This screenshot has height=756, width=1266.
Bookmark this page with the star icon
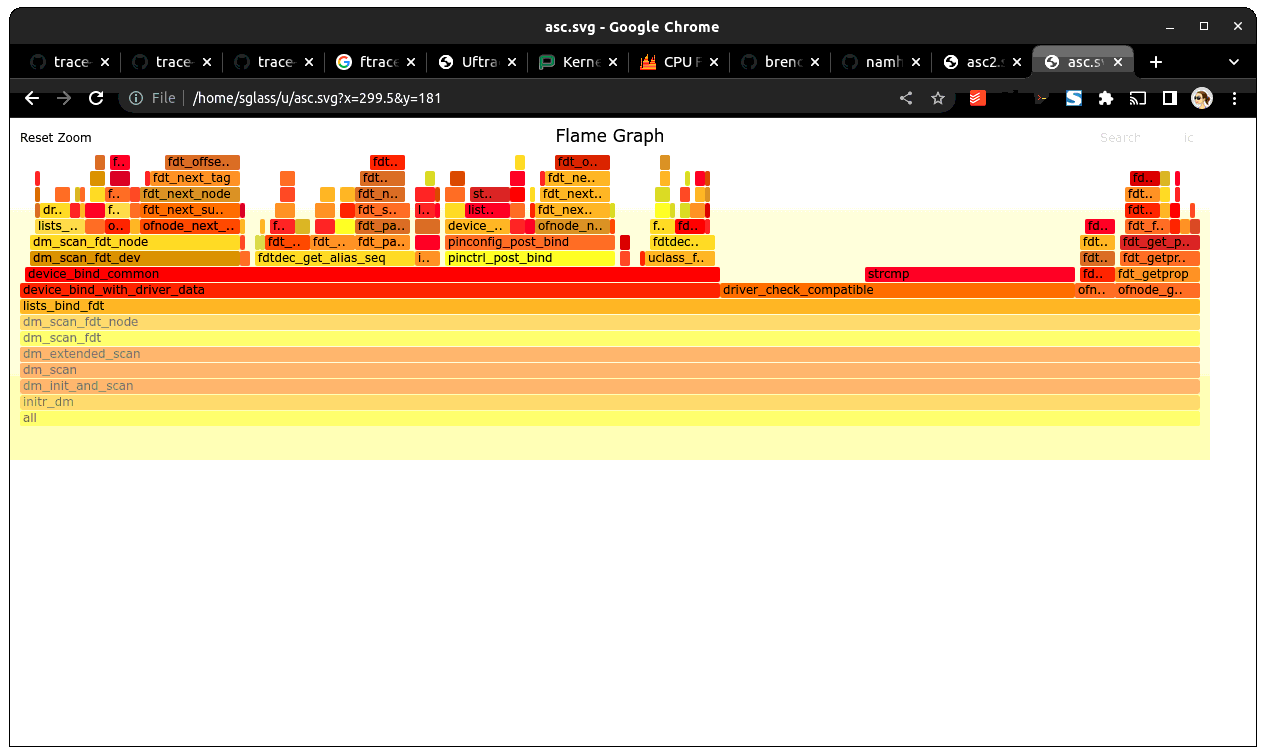[x=938, y=98]
